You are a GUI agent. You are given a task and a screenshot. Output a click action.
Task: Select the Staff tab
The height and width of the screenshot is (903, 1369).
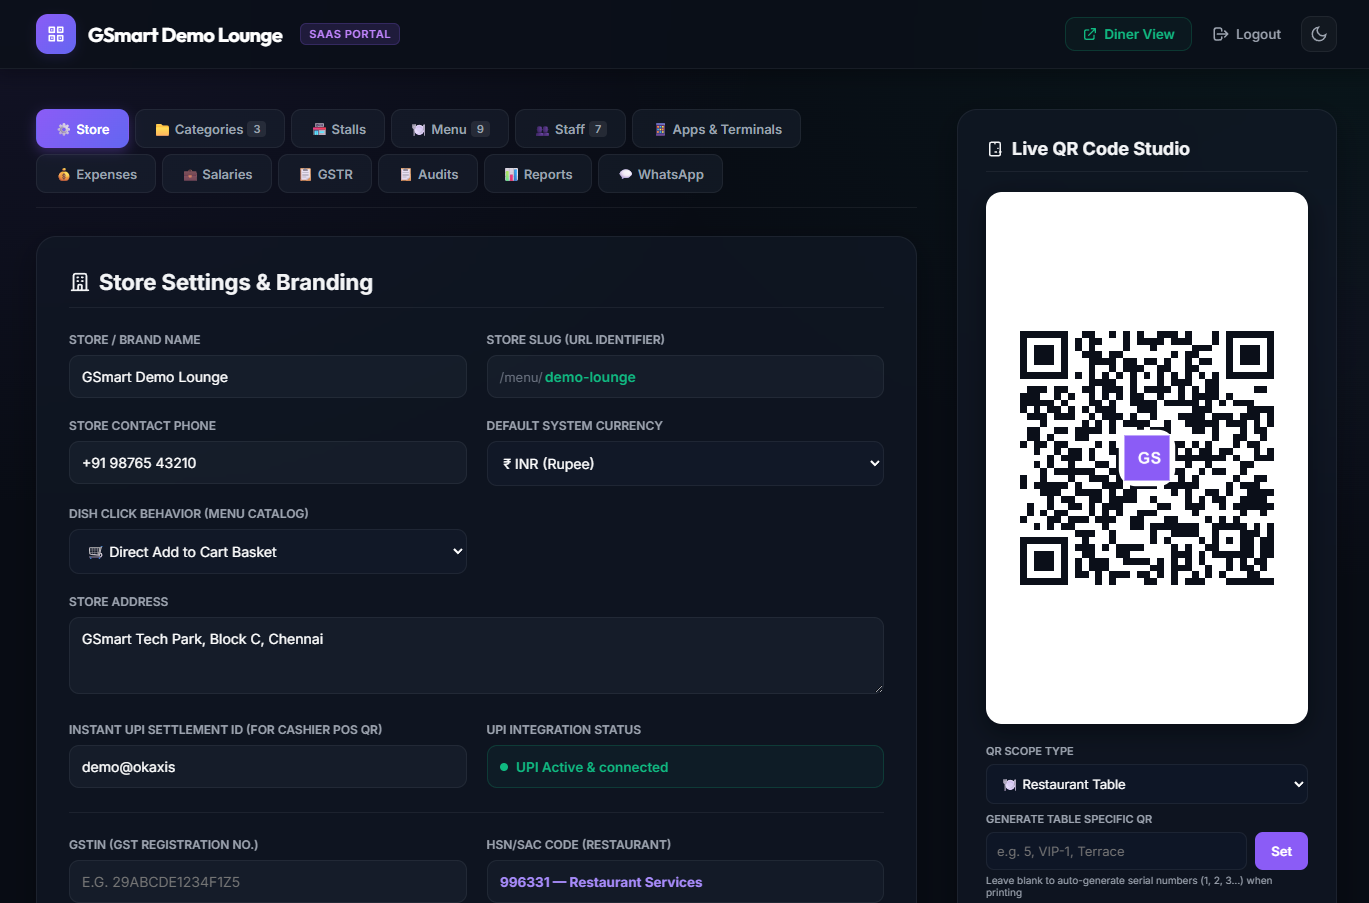coord(570,129)
